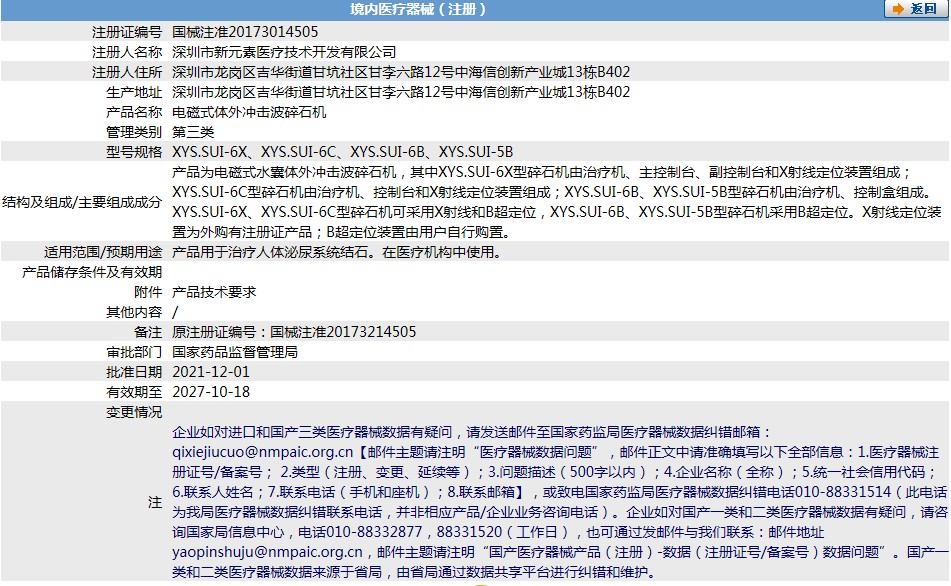Click the 有效期至 label
The height and width of the screenshot is (586, 951).
tap(134, 392)
